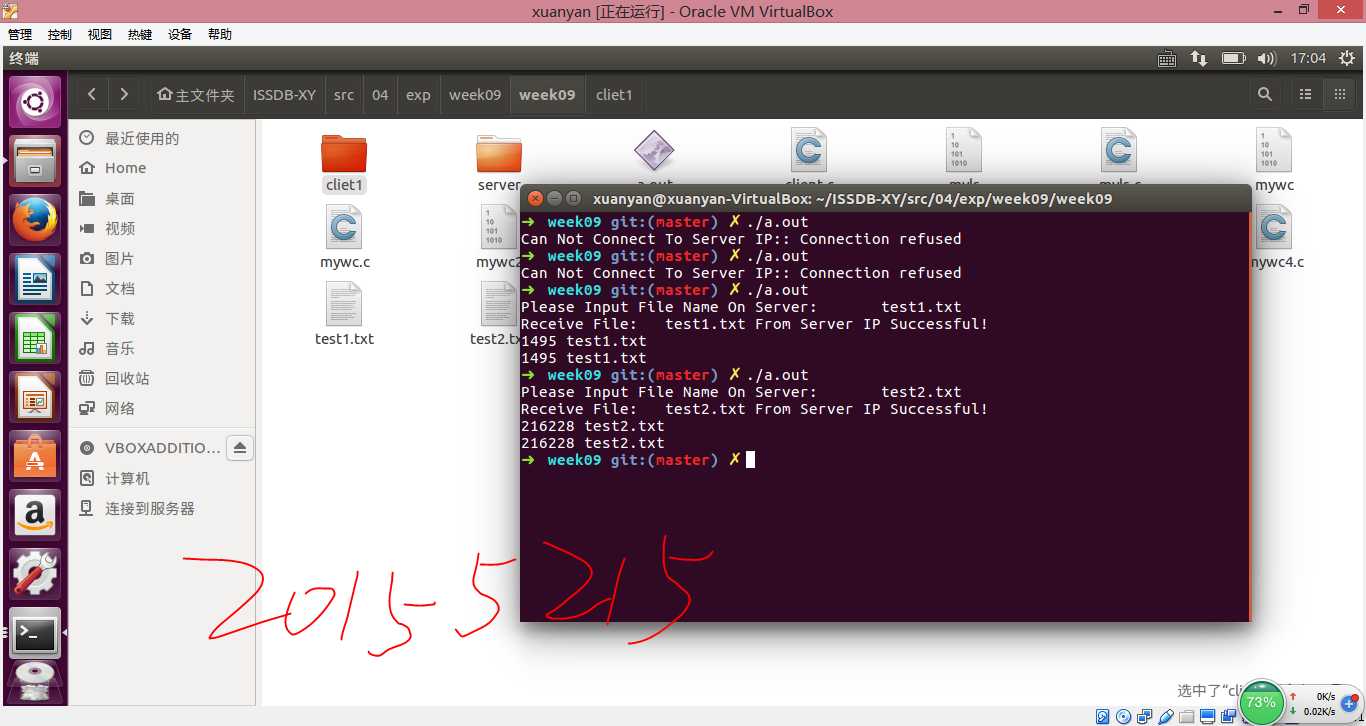Click the exp path button

point(418,95)
